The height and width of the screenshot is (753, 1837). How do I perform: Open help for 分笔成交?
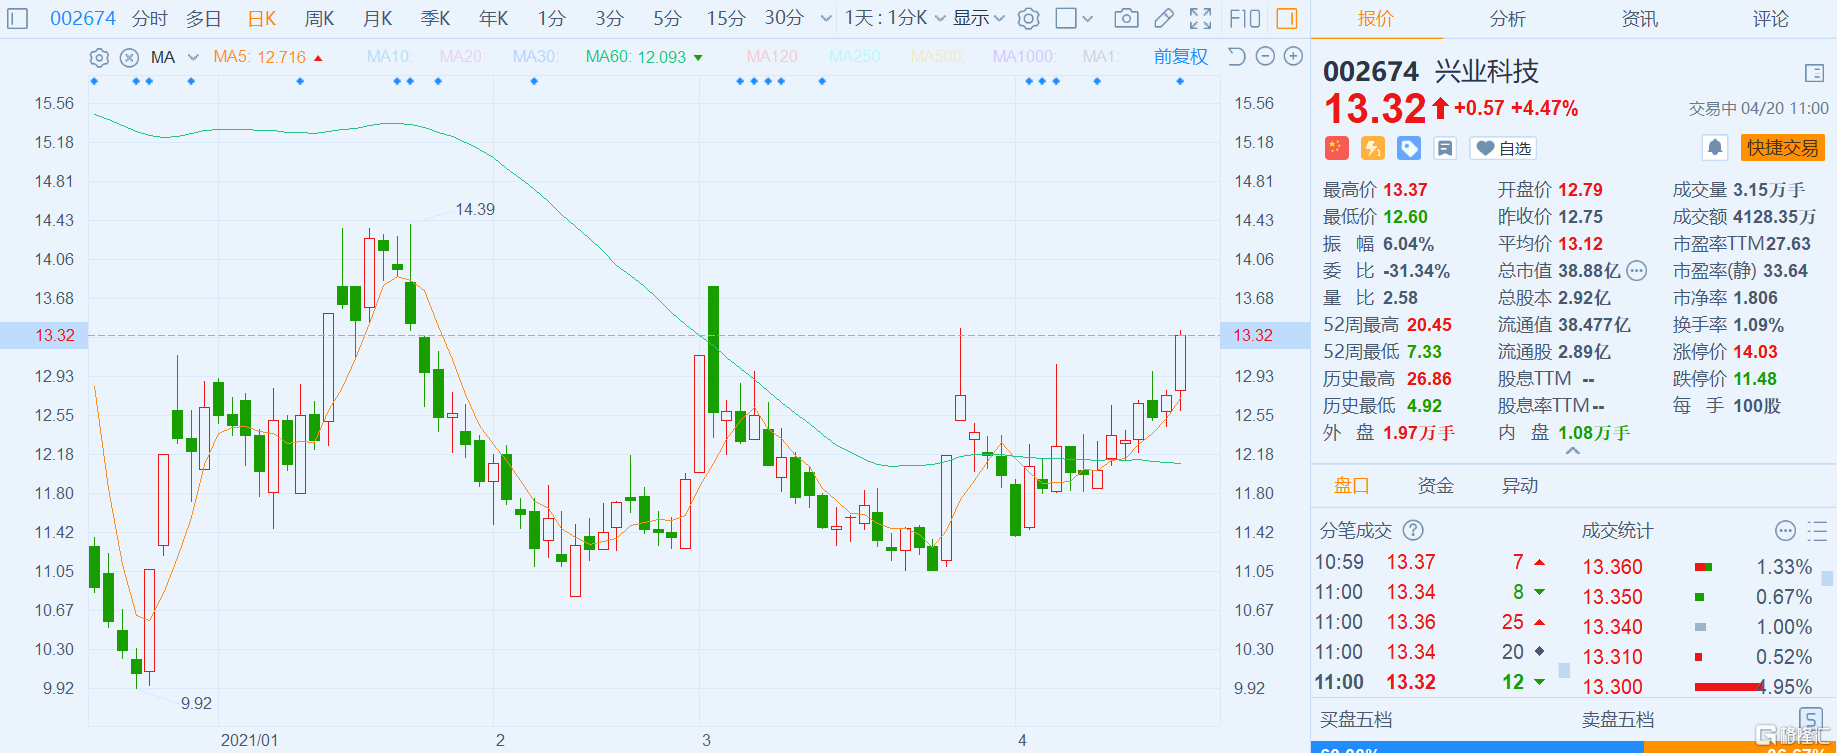[x=1413, y=530]
